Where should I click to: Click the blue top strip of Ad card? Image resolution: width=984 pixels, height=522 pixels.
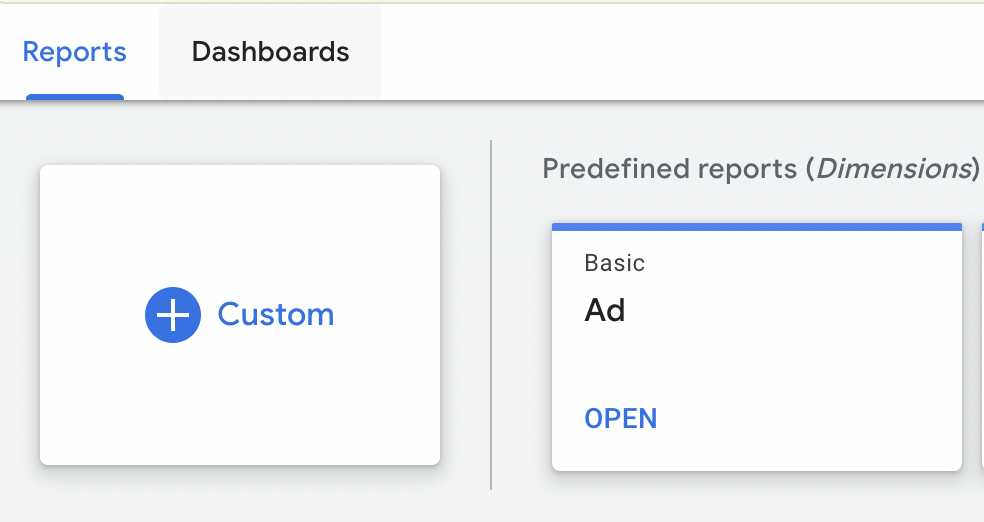coord(756,227)
